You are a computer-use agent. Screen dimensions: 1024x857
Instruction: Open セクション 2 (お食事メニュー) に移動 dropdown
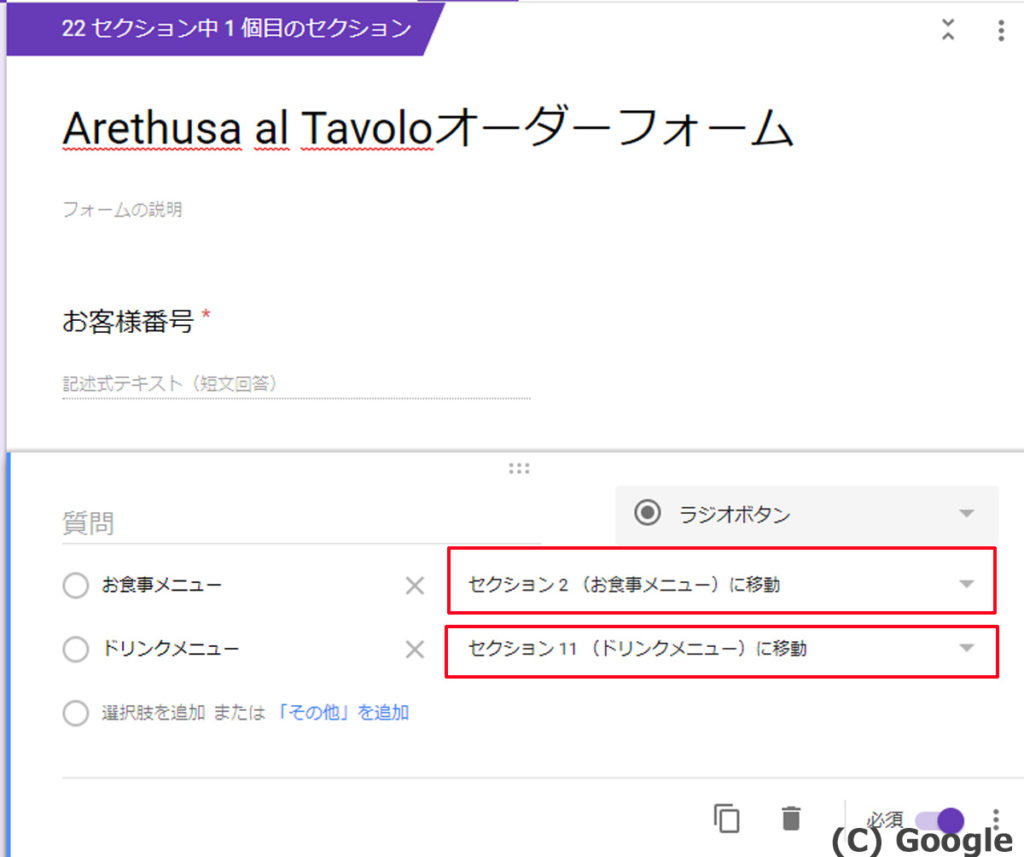722,581
